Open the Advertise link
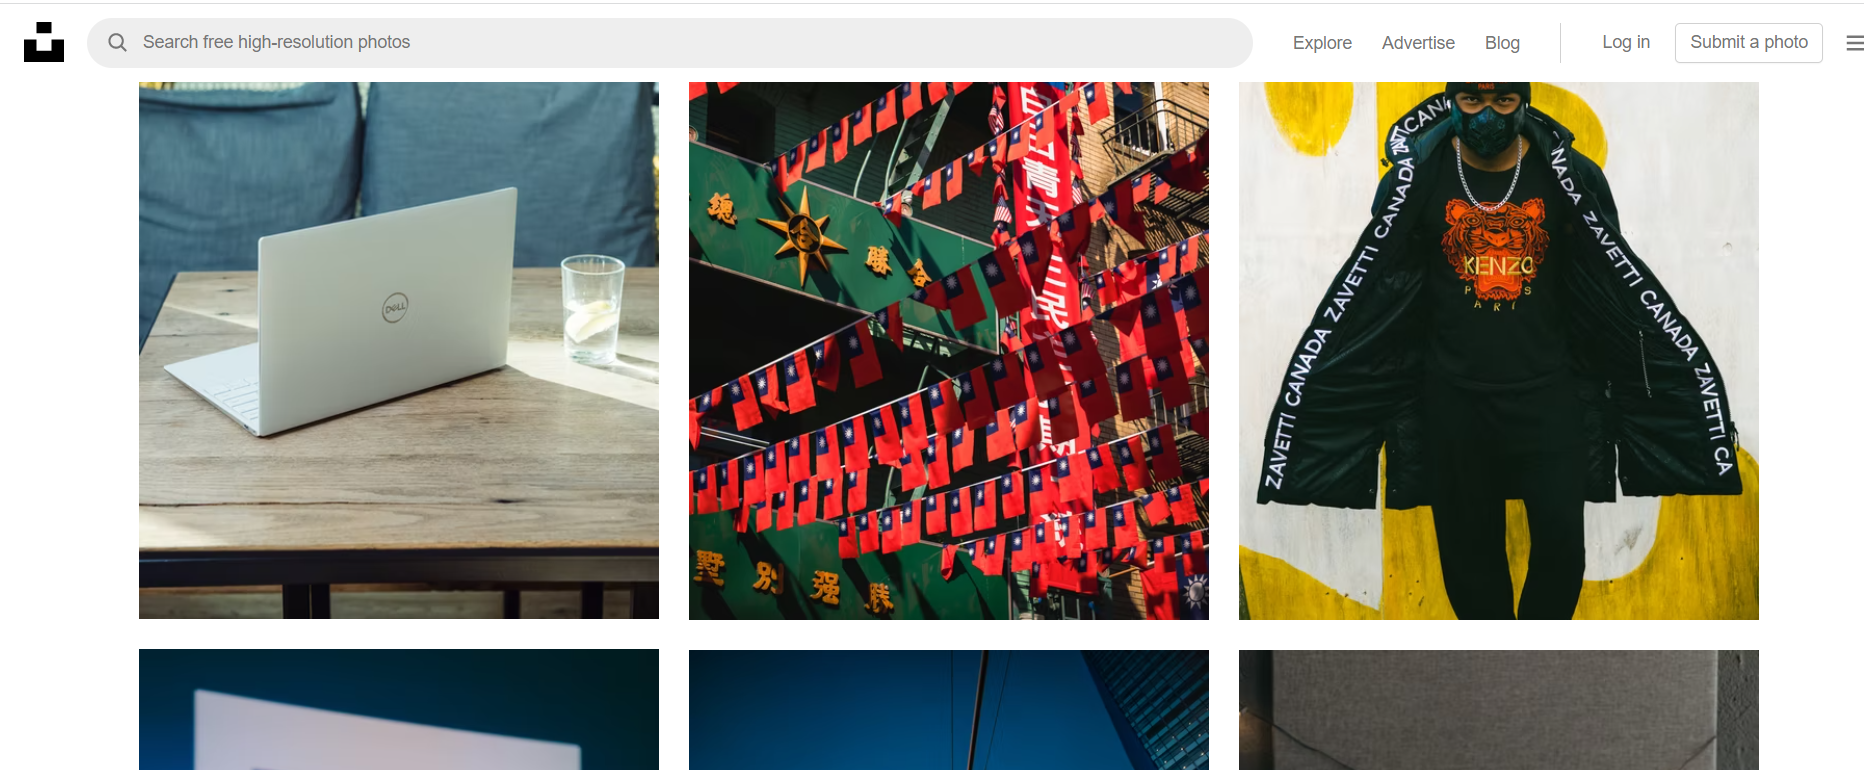This screenshot has height=770, width=1864. (x=1418, y=43)
